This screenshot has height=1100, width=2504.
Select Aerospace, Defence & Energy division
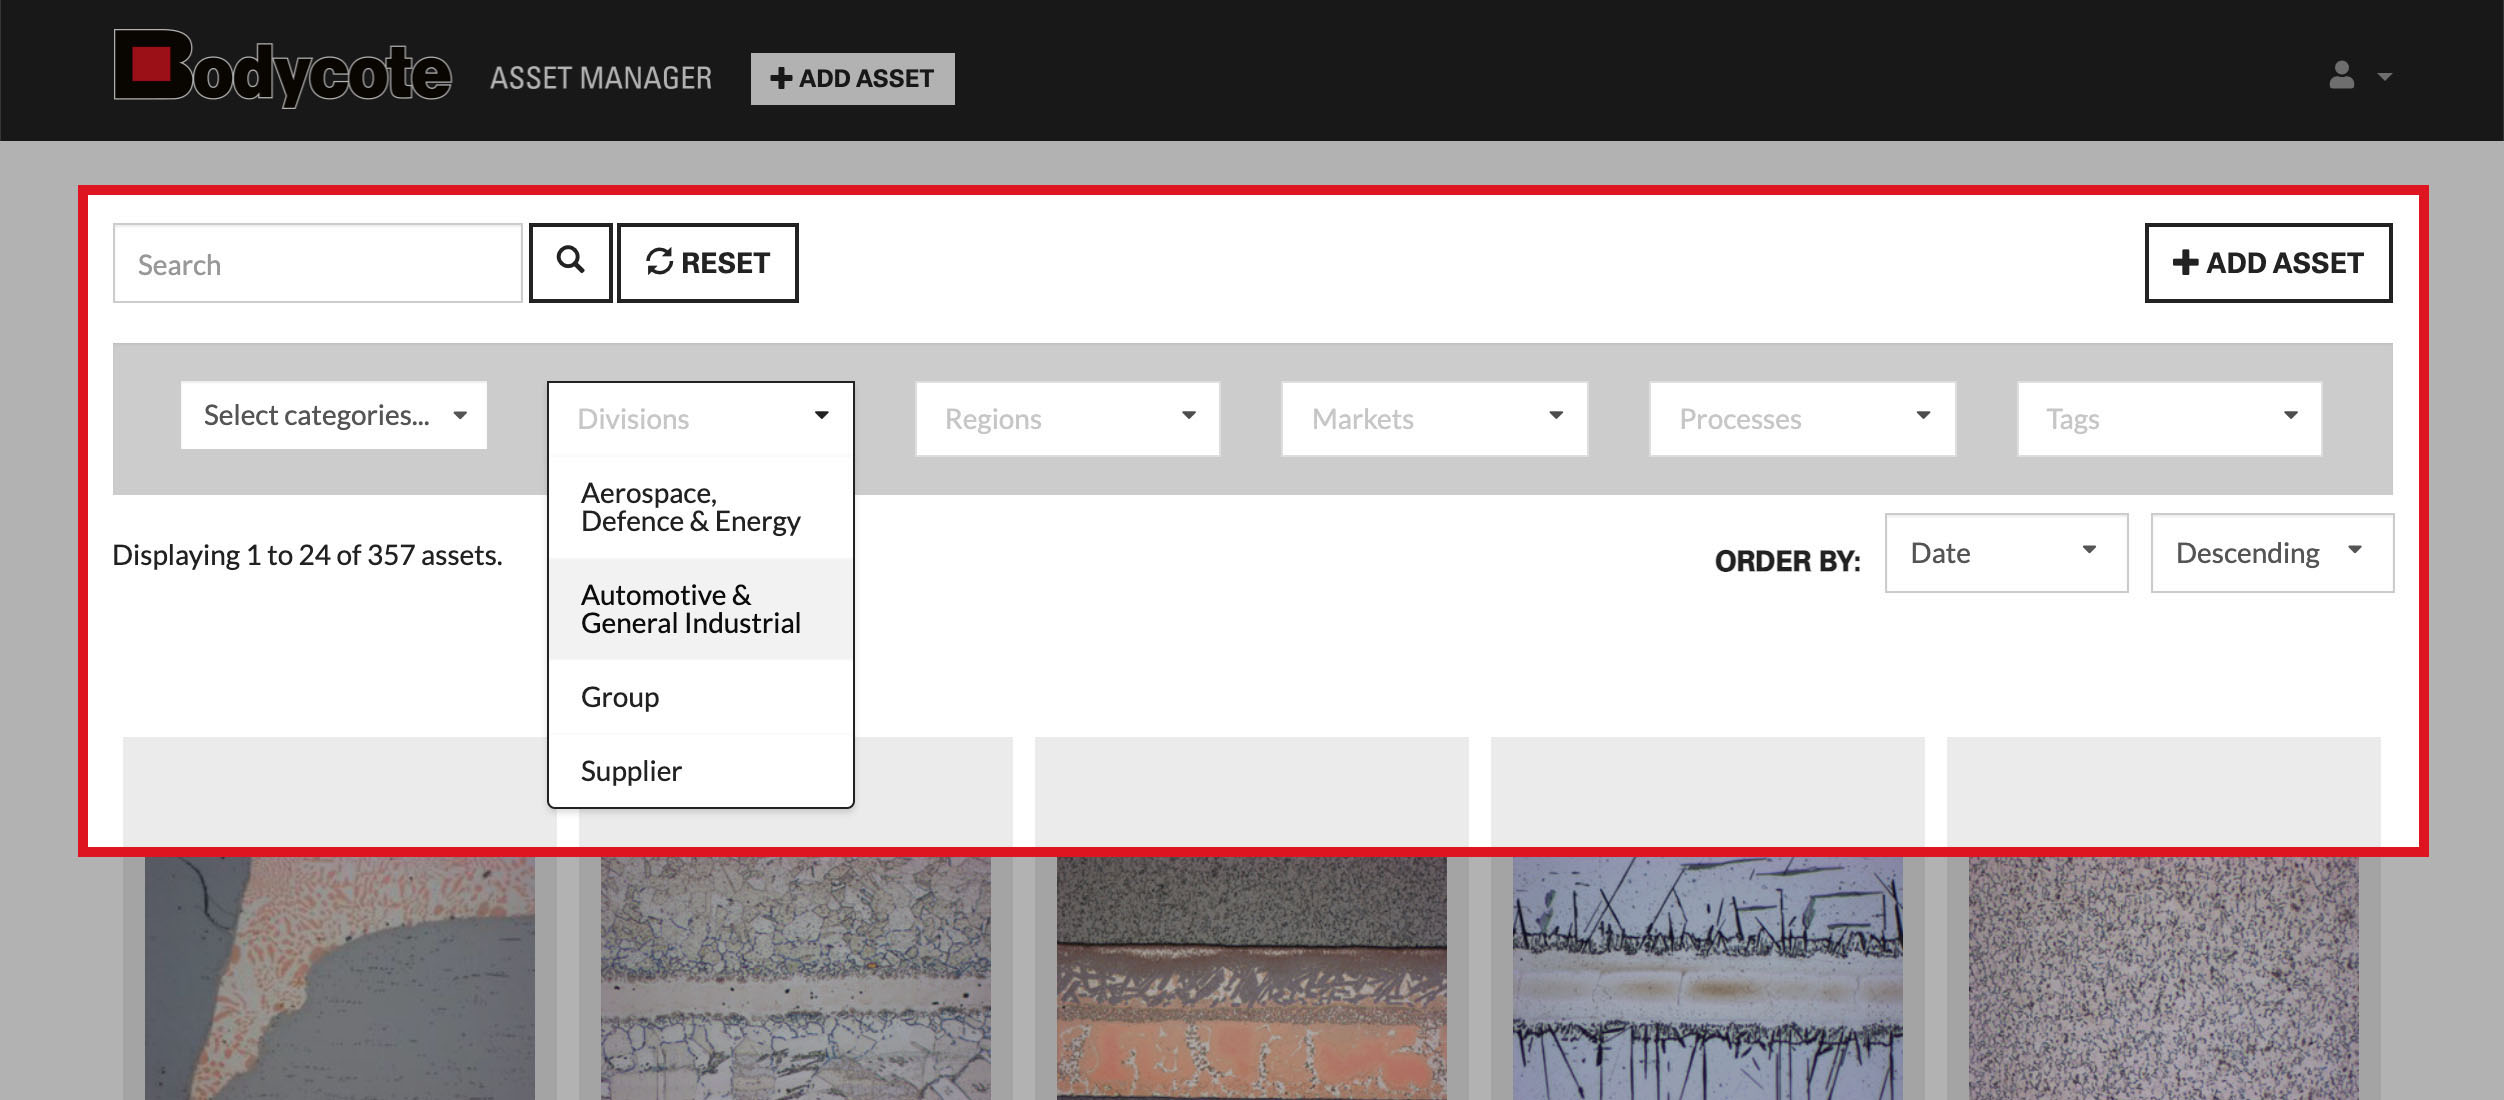tap(690, 507)
